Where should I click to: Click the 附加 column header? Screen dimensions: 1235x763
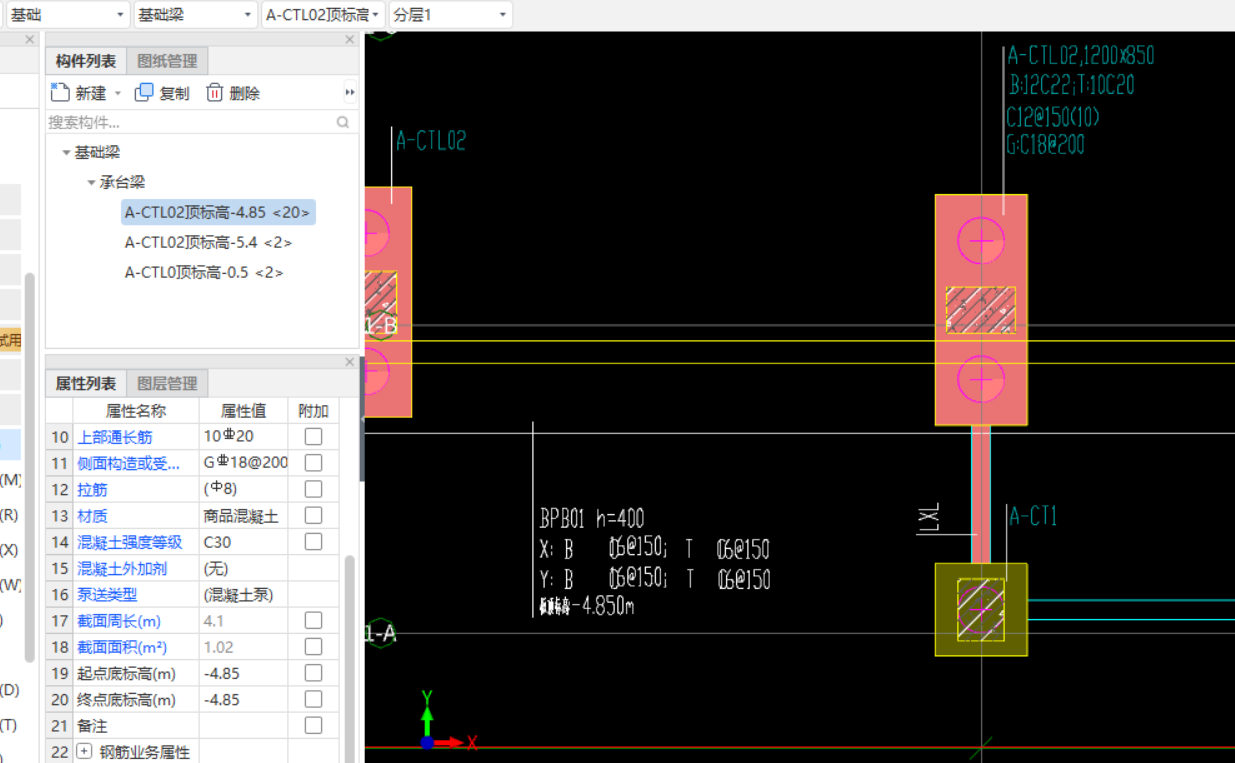point(313,411)
